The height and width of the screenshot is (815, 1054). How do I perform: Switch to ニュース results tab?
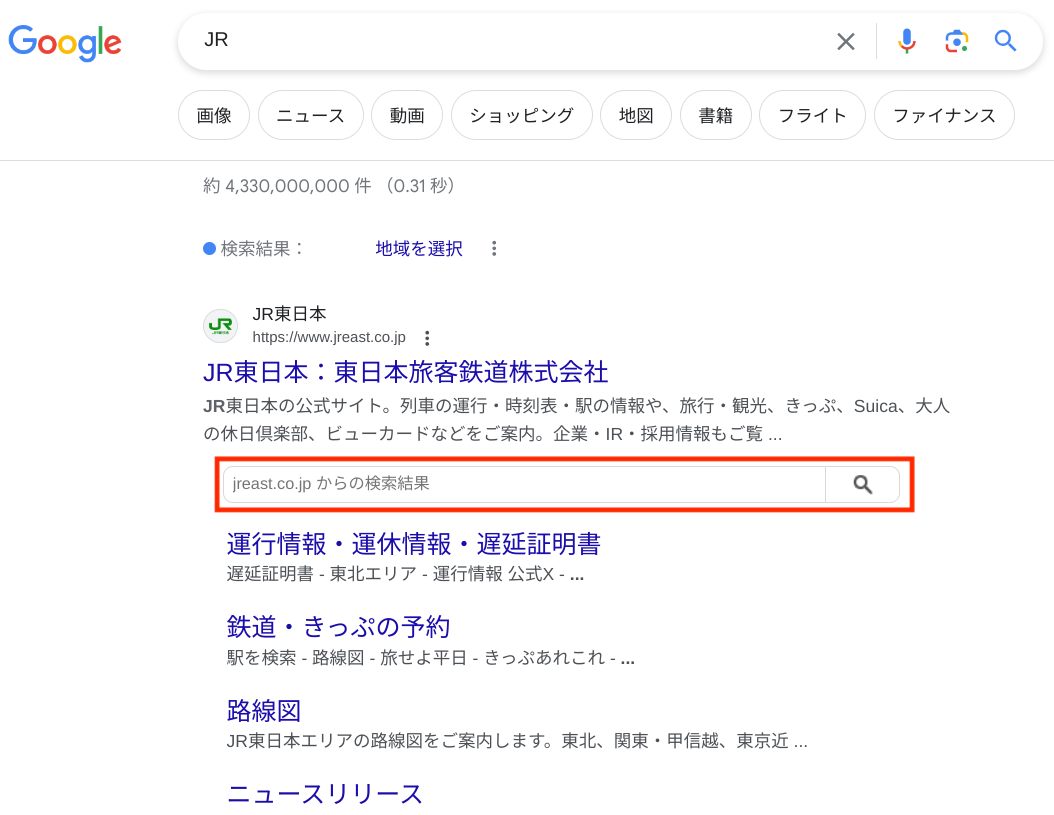[311, 116]
